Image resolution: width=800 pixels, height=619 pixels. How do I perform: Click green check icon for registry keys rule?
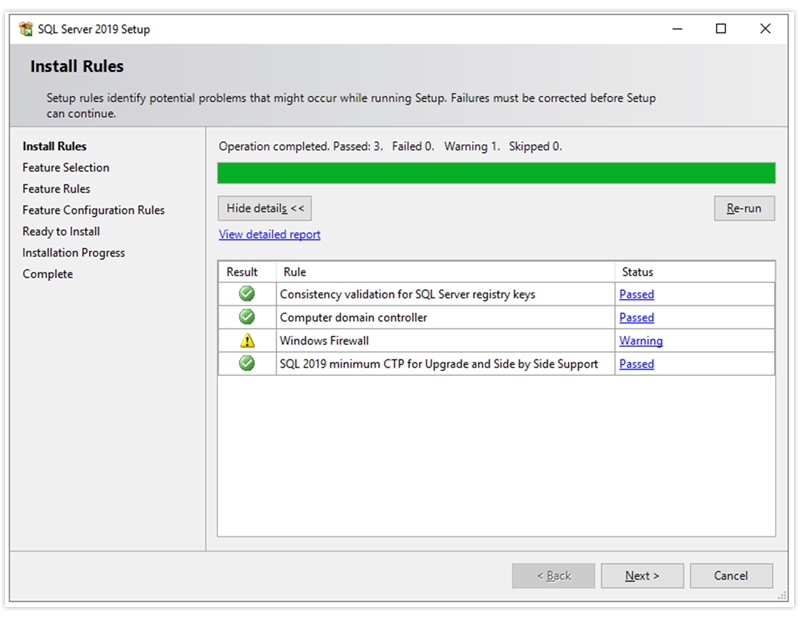(x=247, y=294)
